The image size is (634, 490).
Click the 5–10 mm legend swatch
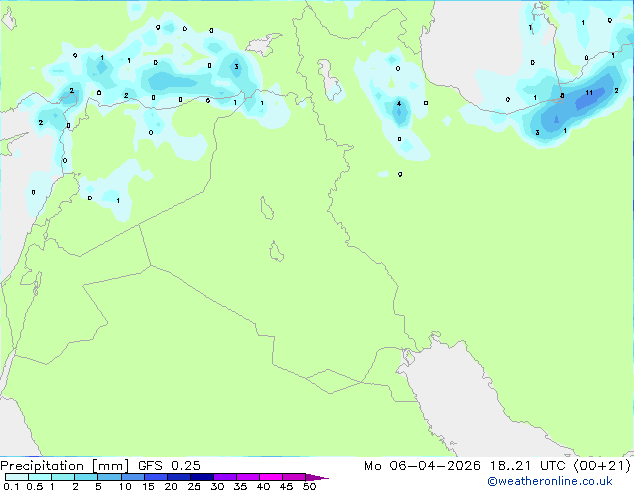click(x=109, y=477)
